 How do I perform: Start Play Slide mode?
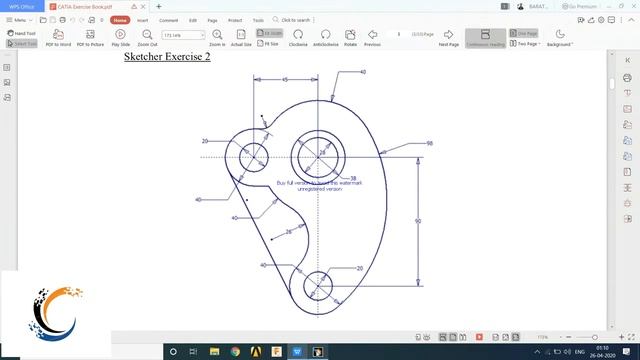point(120,38)
